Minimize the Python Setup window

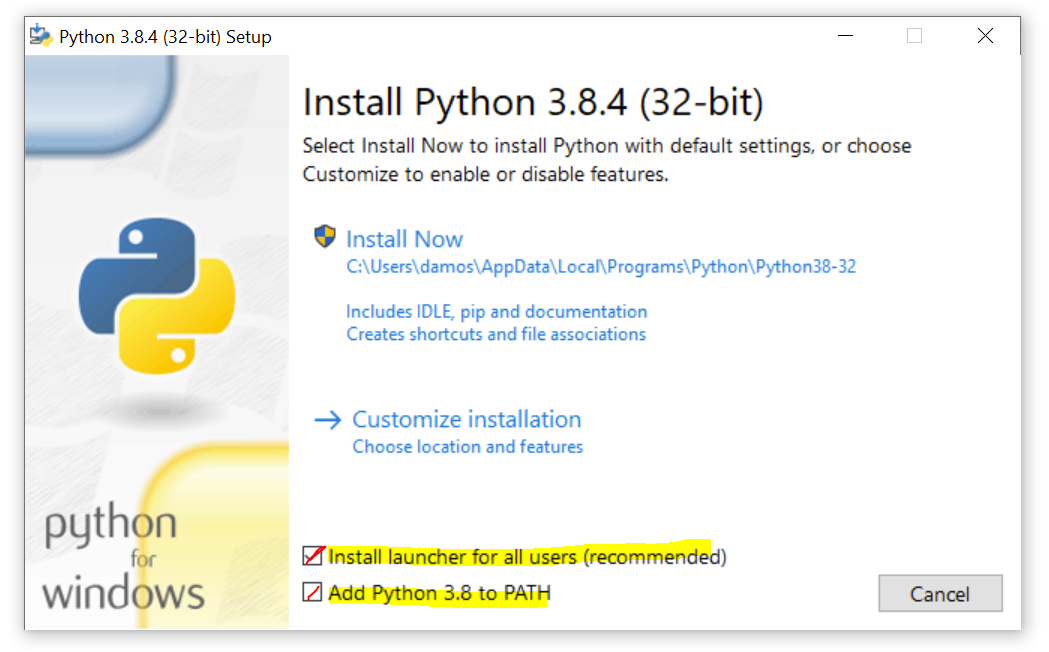point(846,35)
